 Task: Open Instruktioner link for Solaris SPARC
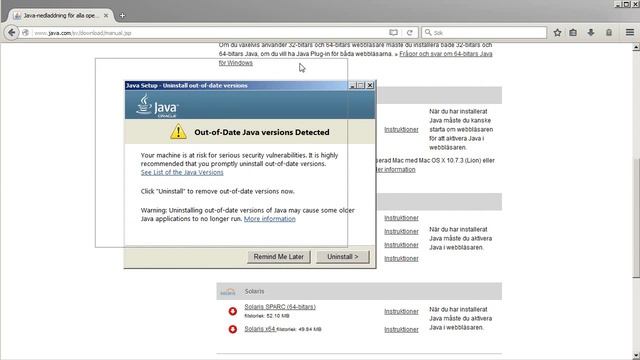(x=401, y=311)
